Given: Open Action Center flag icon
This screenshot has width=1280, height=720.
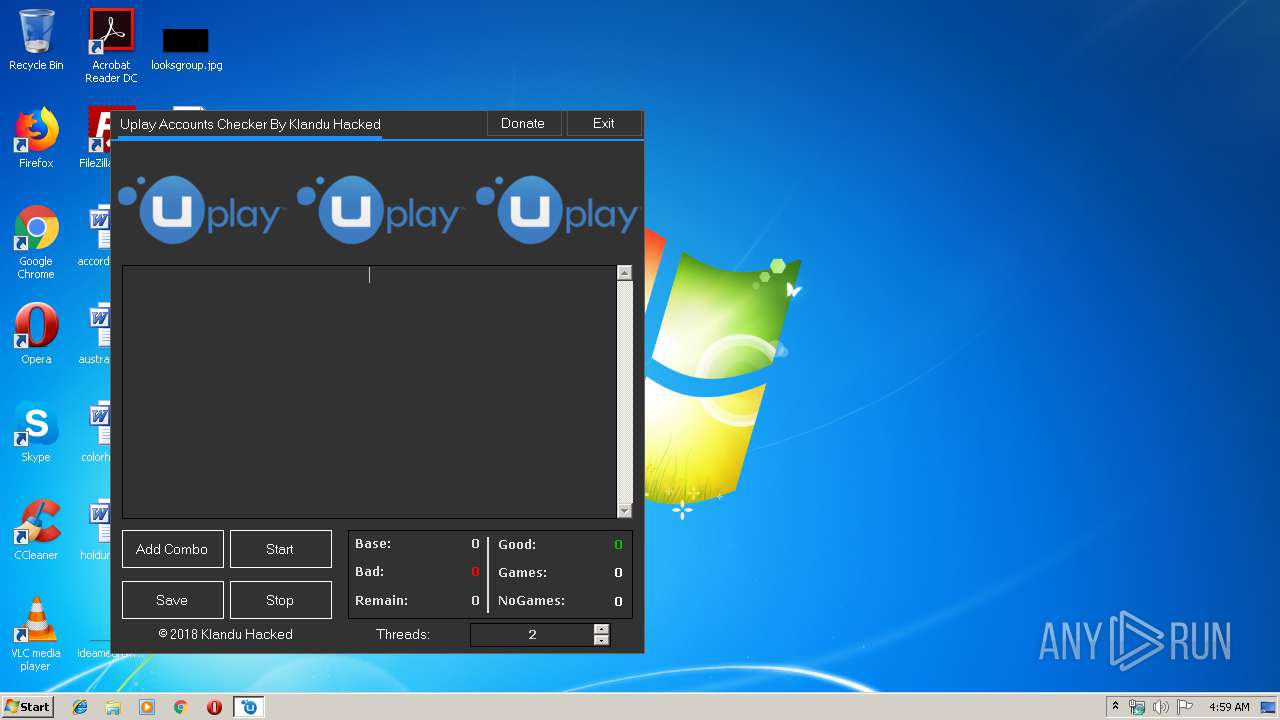Looking at the screenshot, I should click(1185, 707).
